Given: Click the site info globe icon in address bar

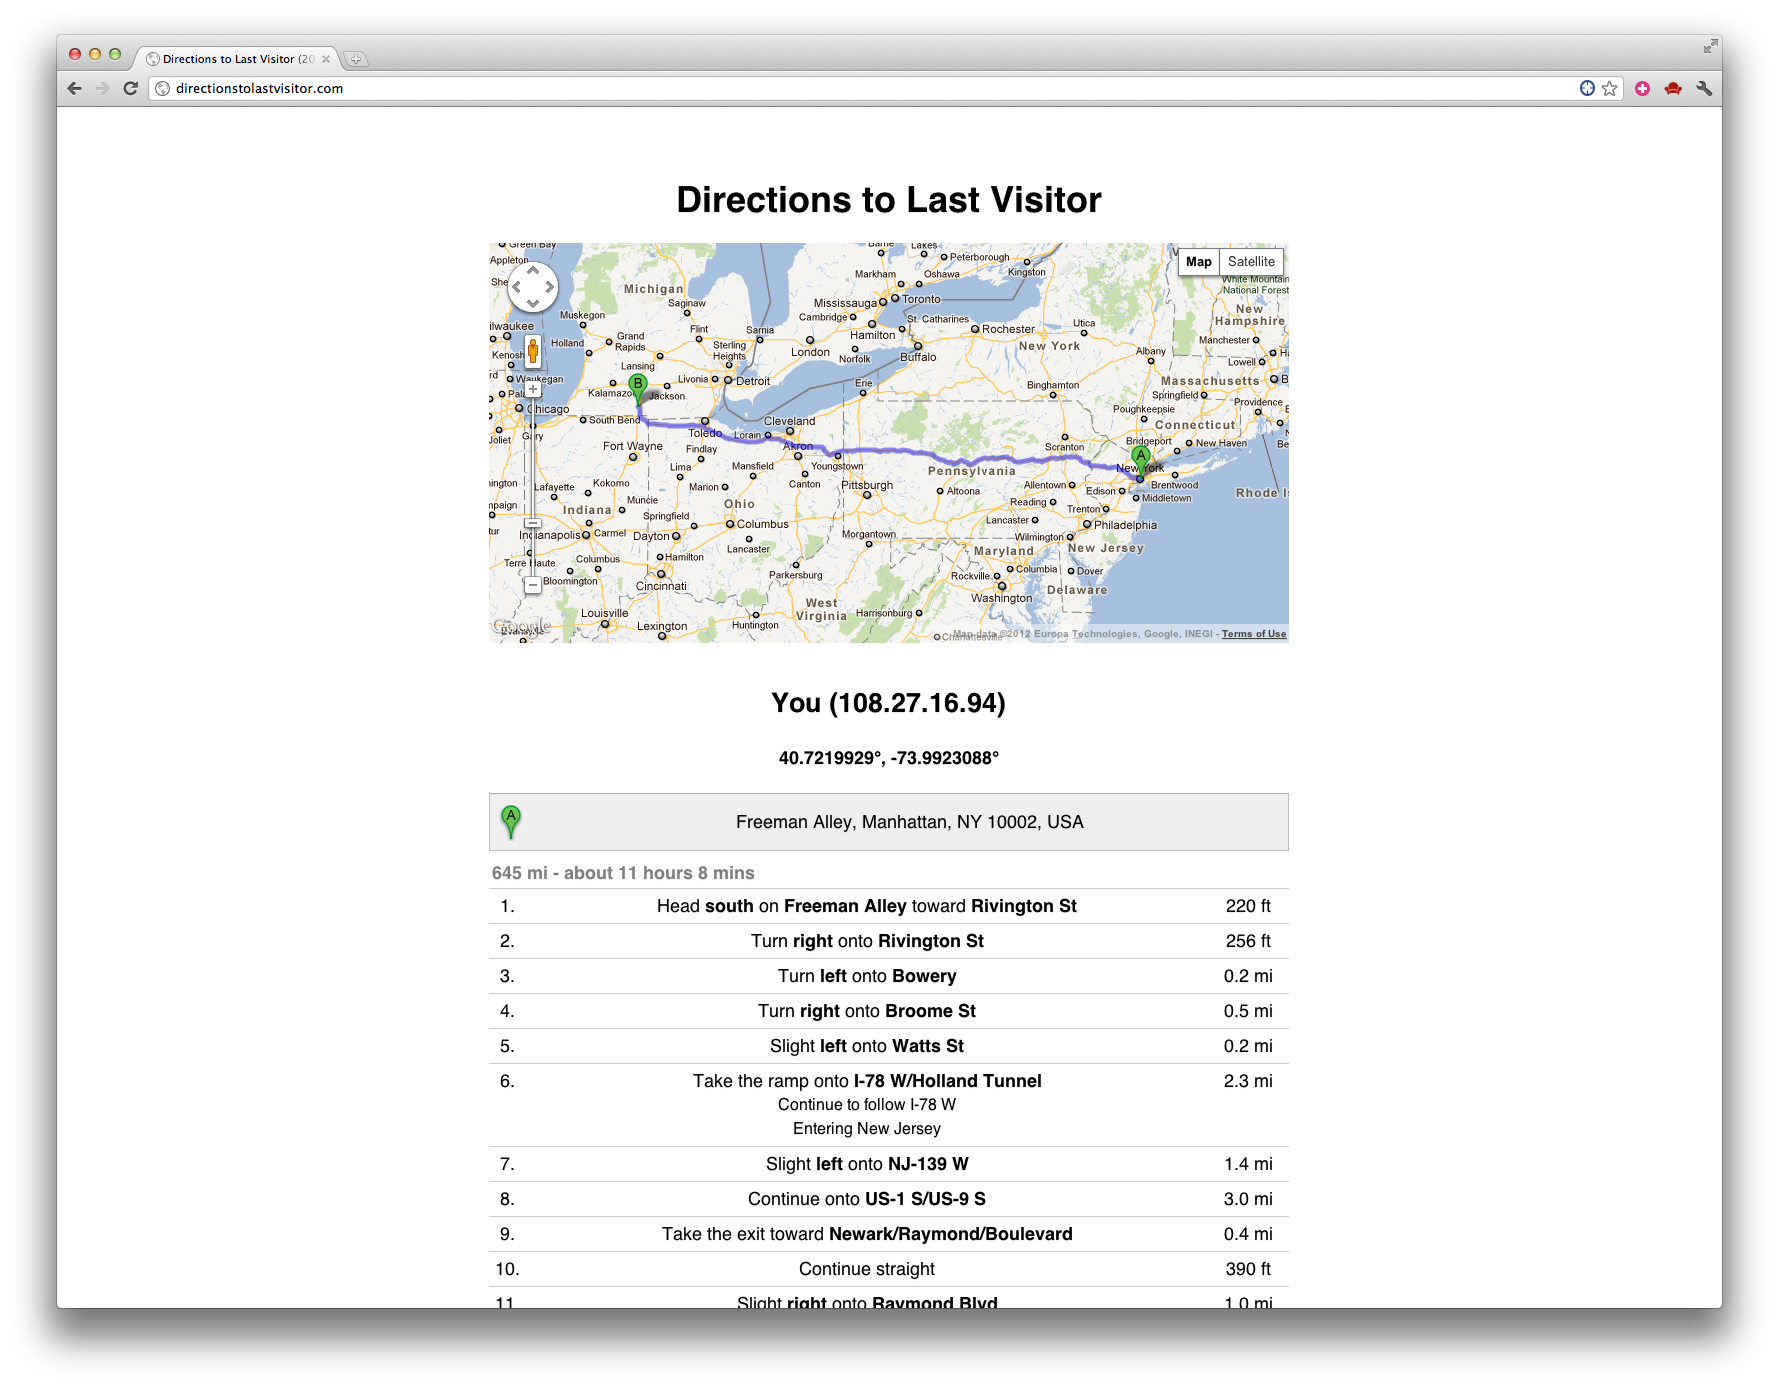Looking at the screenshot, I should tap(162, 88).
